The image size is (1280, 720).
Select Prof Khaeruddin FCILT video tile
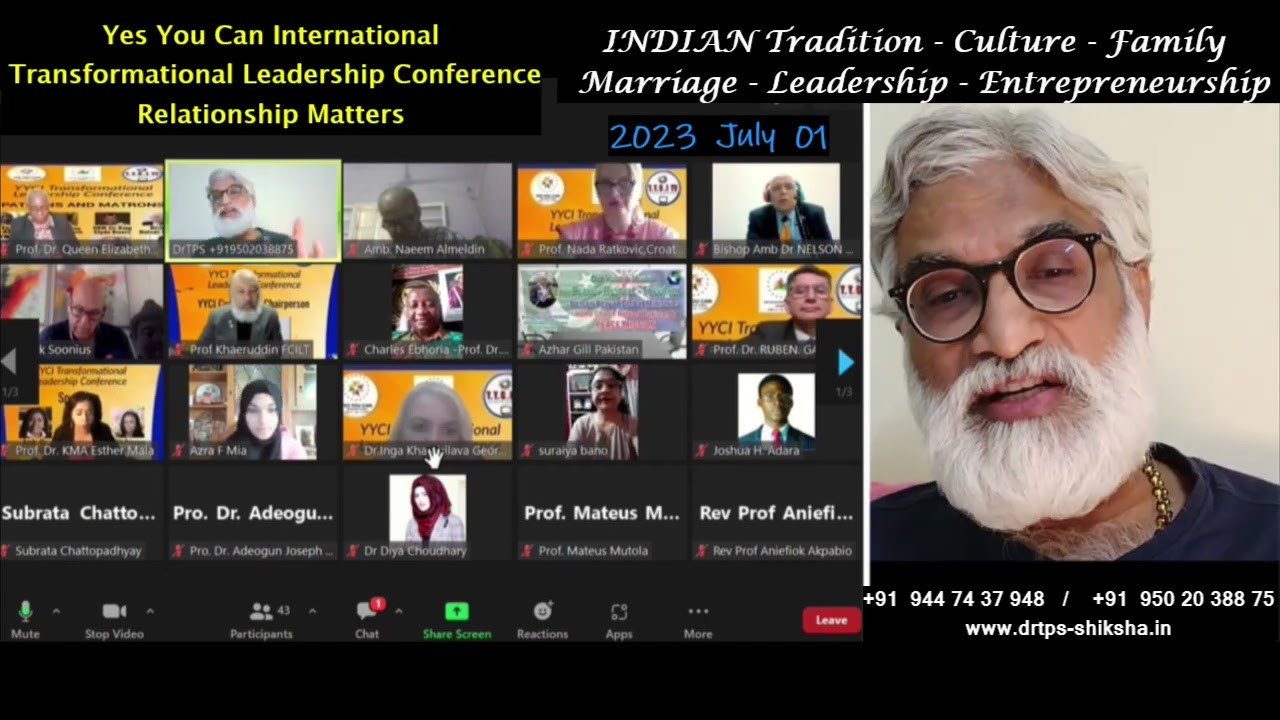[x=253, y=311]
